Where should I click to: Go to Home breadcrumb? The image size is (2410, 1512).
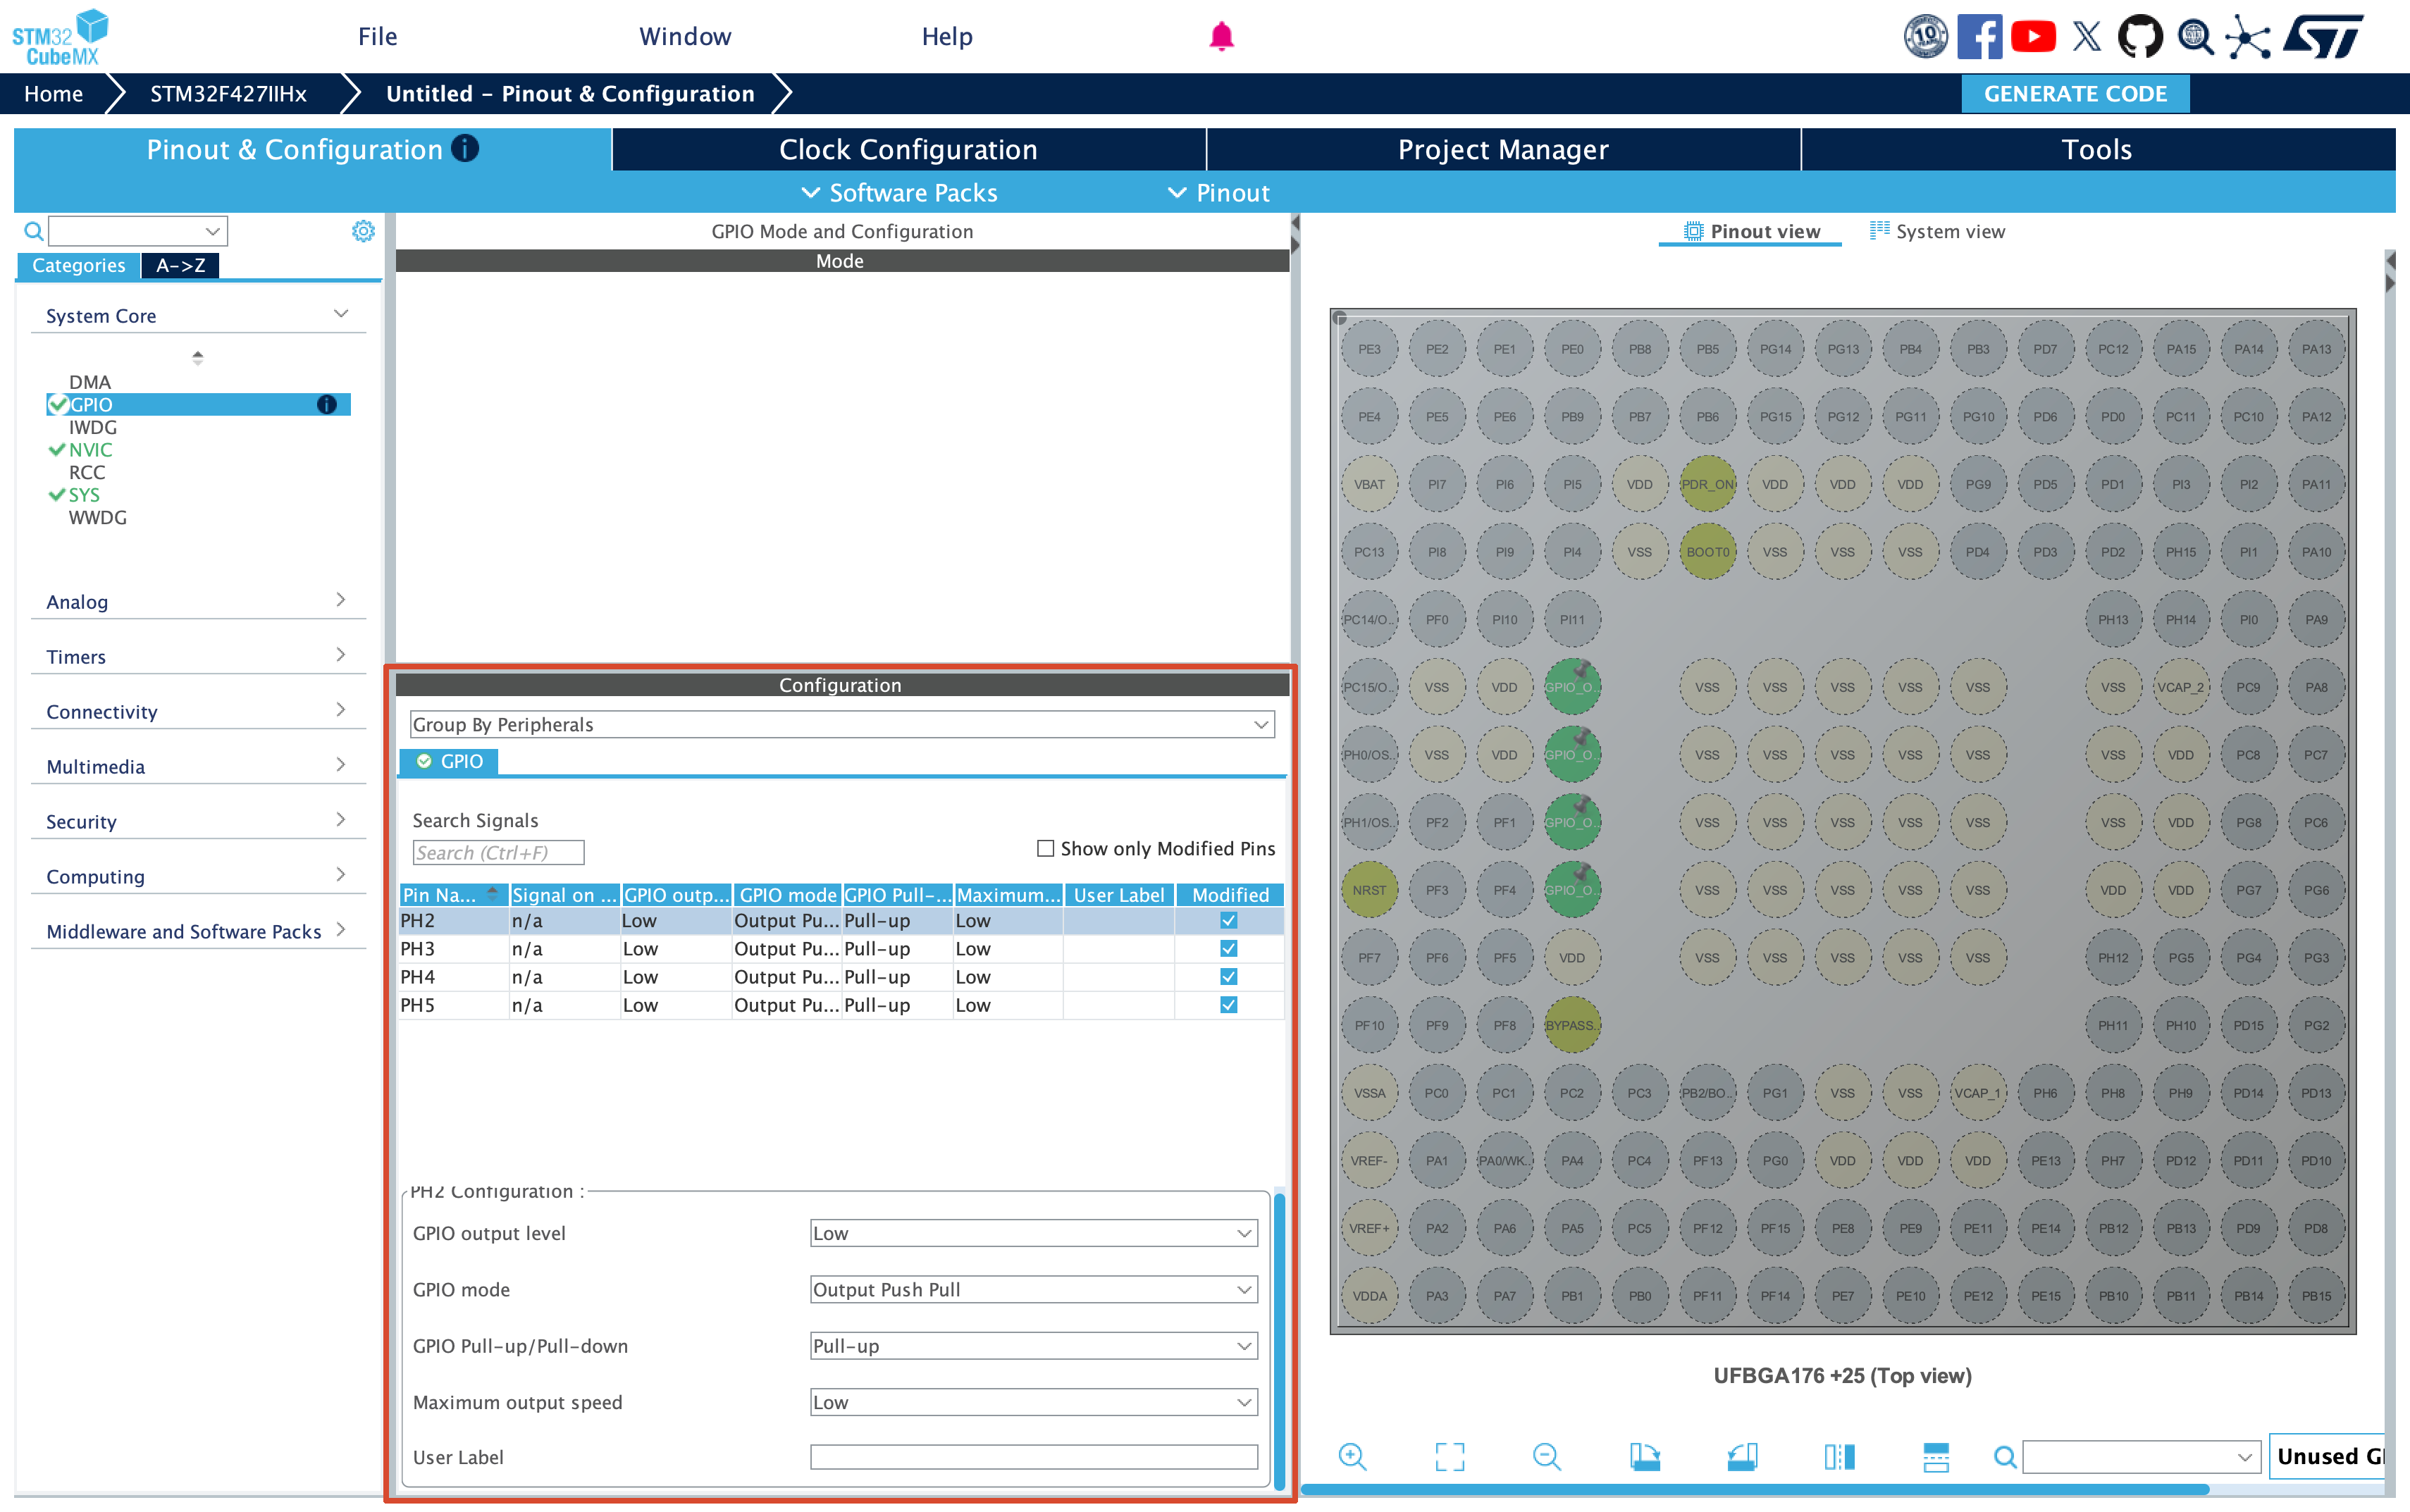click(54, 93)
